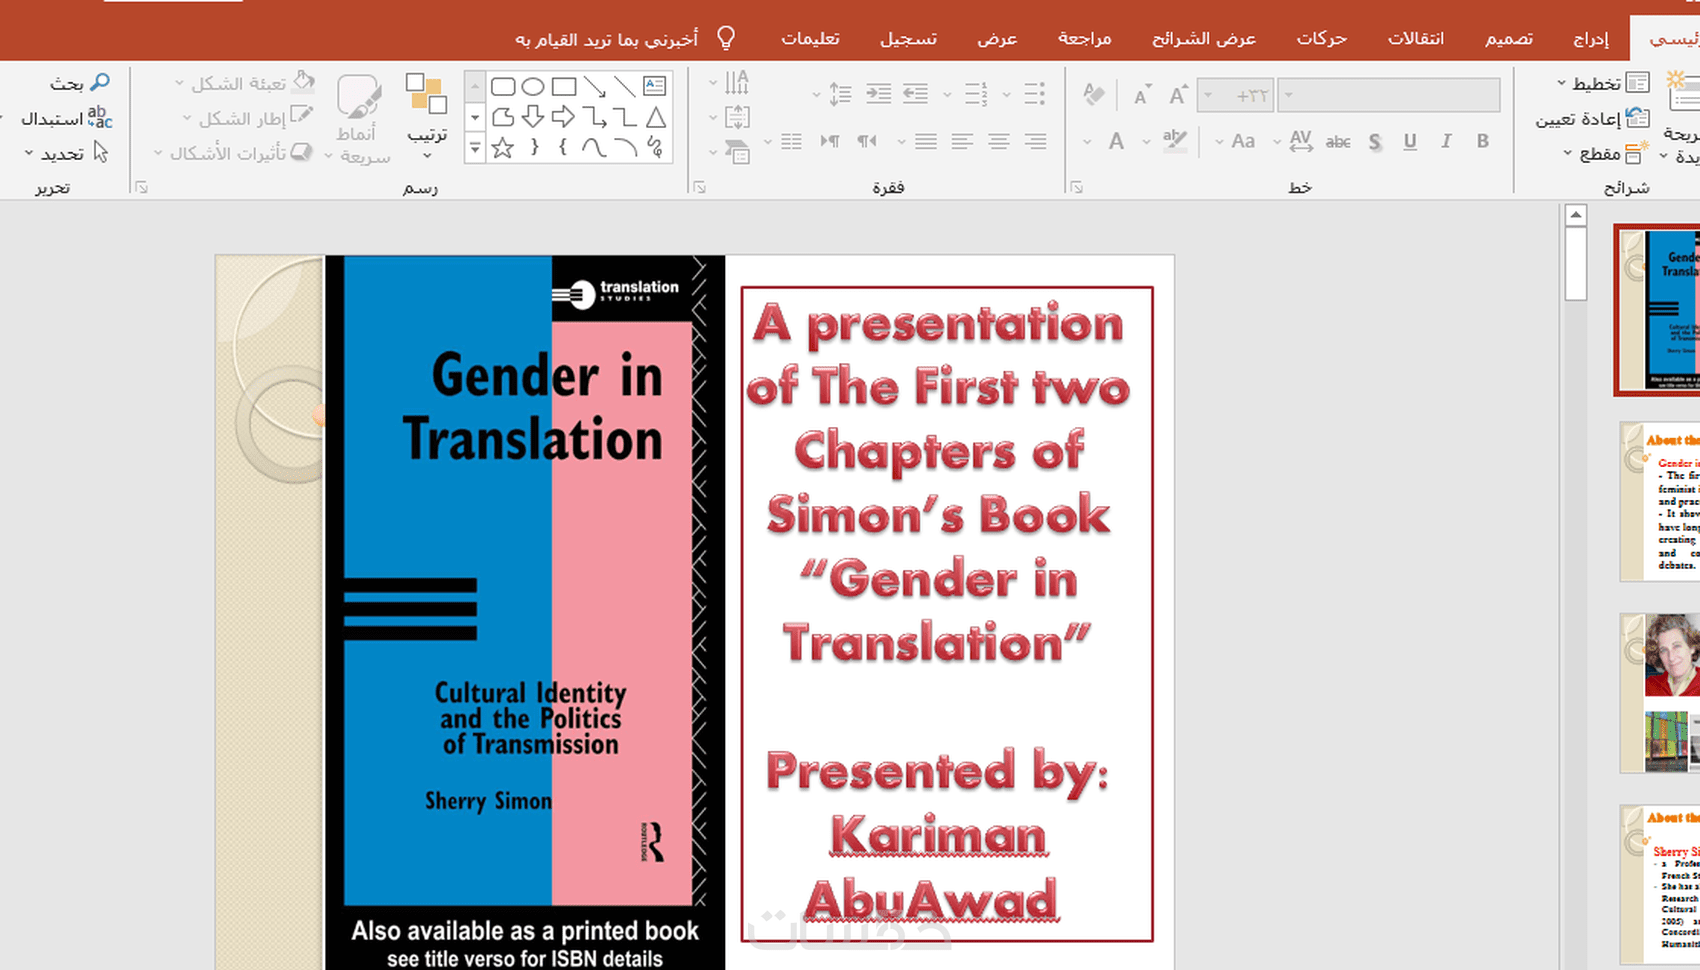Click the numbered list icon
This screenshot has height=970, width=1700.
[x=976, y=94]
